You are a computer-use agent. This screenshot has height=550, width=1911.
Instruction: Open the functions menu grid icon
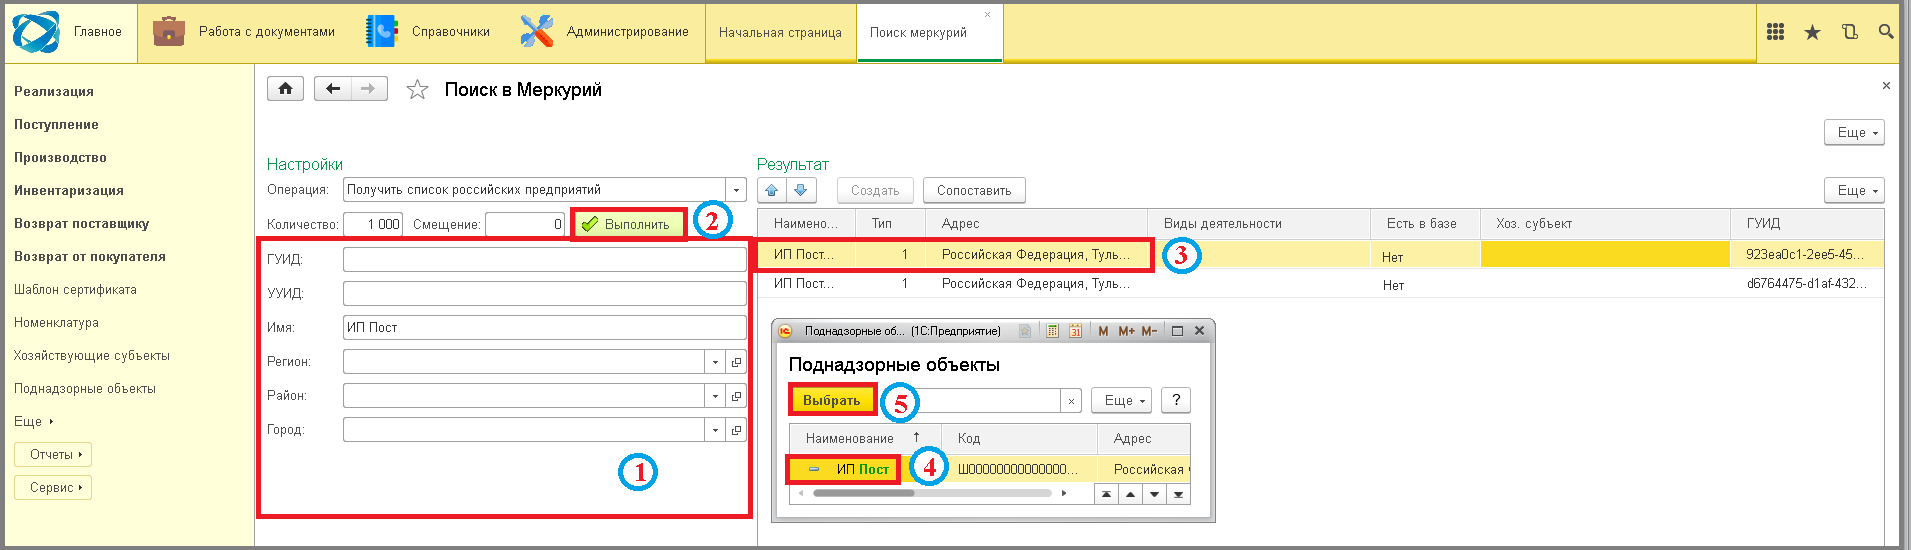pyautogui.click(x=1776, y=32)
